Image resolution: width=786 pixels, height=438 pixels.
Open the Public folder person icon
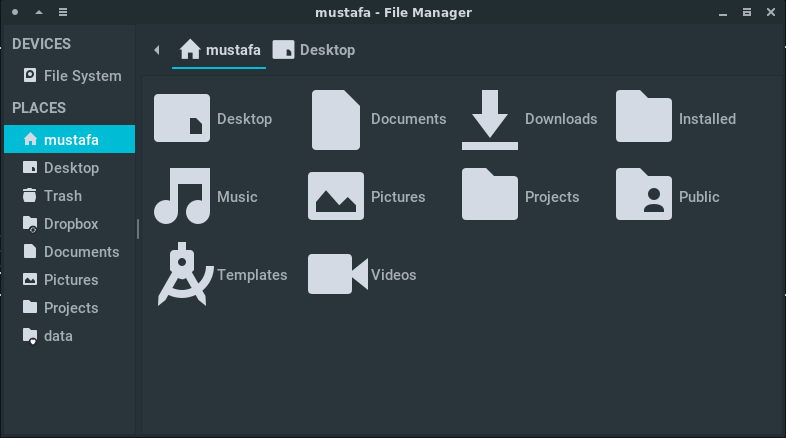coord(644,194)
